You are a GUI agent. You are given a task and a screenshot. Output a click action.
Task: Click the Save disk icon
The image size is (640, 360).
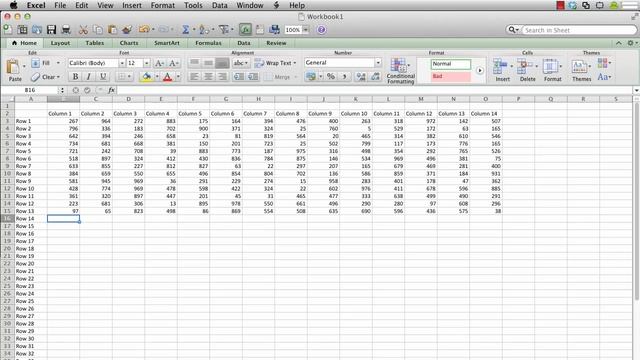(x=51, y=29)
